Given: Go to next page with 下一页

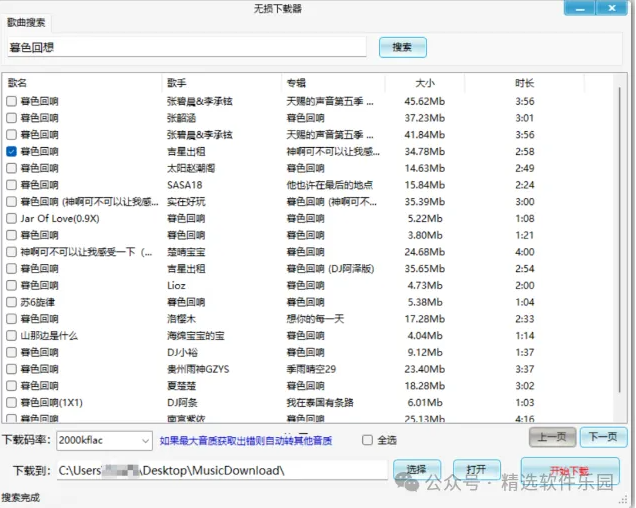Looking at the screenshot, I should point(603,437).
